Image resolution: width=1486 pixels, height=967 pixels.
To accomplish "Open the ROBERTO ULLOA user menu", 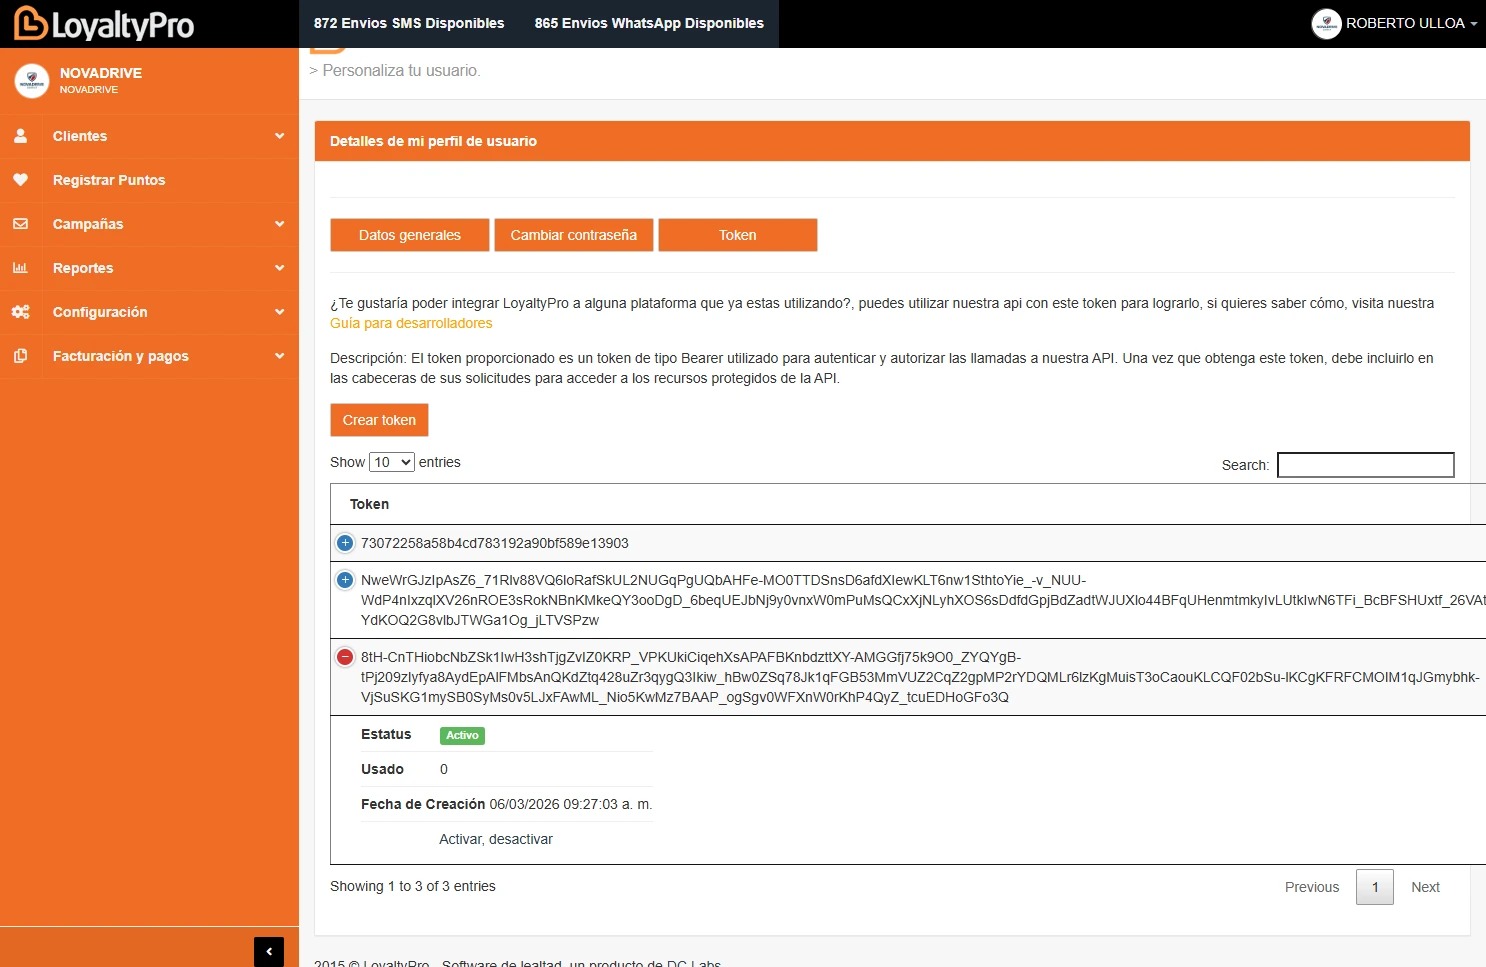I will (1394, 23).
